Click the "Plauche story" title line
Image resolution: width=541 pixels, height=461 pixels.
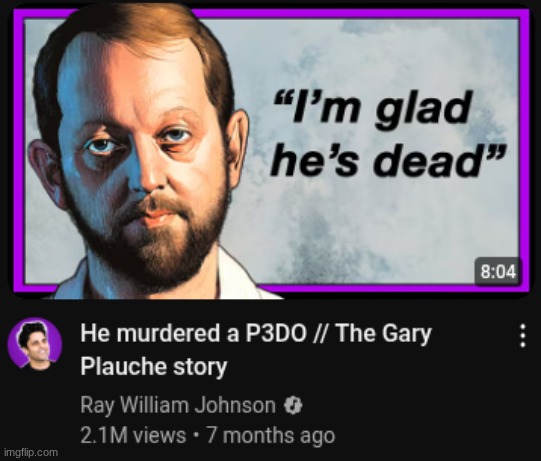point(154,366)
